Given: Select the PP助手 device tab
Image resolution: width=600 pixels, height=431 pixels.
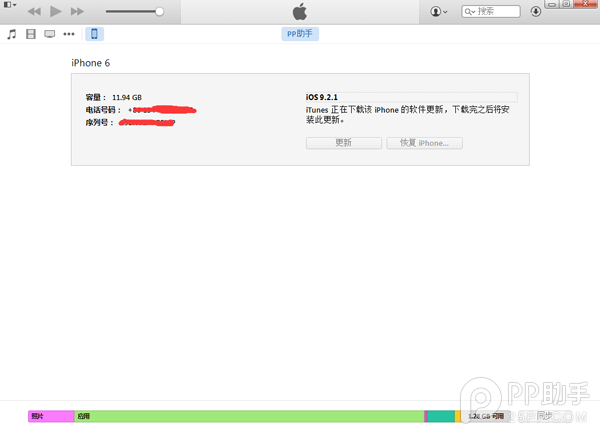Looking at the screenshot, I should point(300,34).
